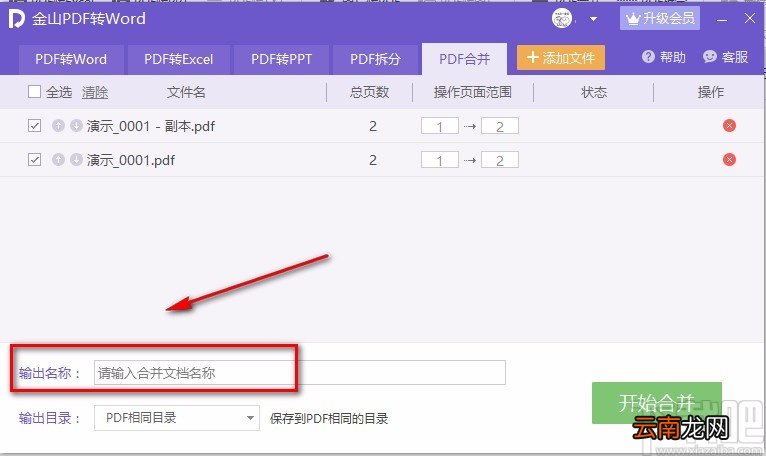Click the 清除 link
Image resolution: width=766 pixels, height=456 pixels.
click(95, 92)
